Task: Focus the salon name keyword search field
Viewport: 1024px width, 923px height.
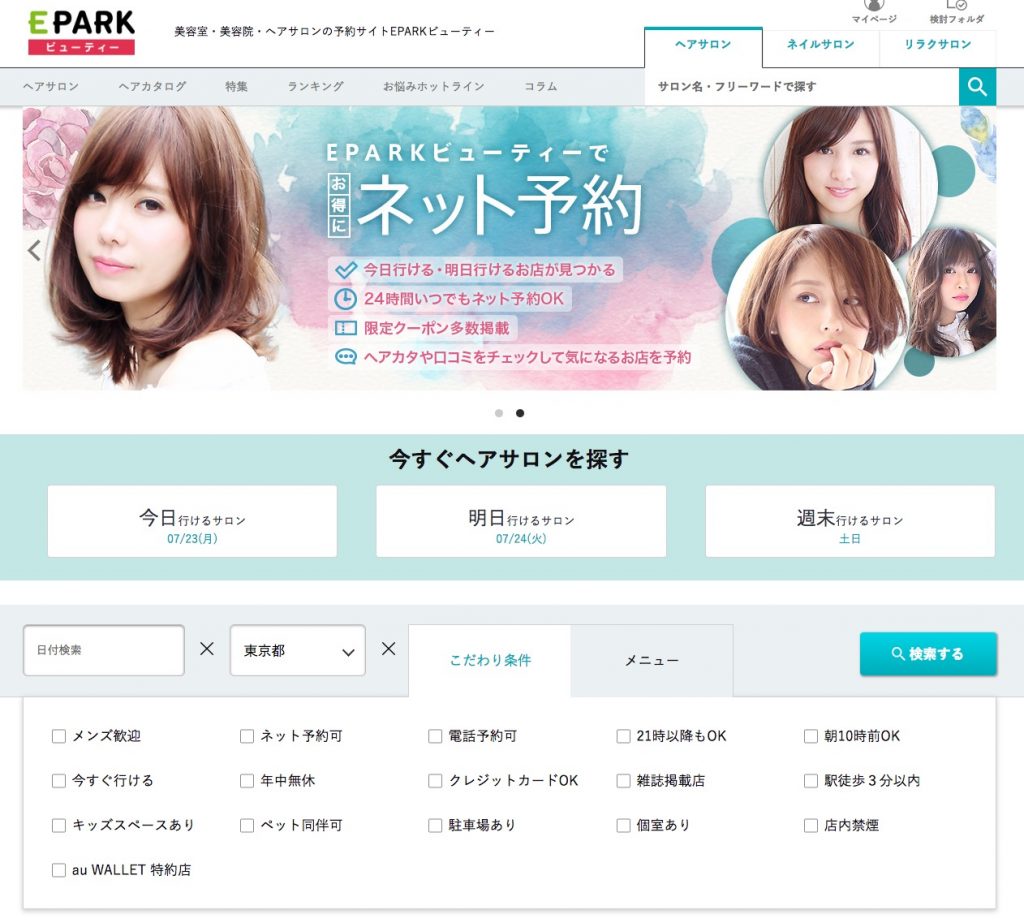Action: click(x=801, y=86)
